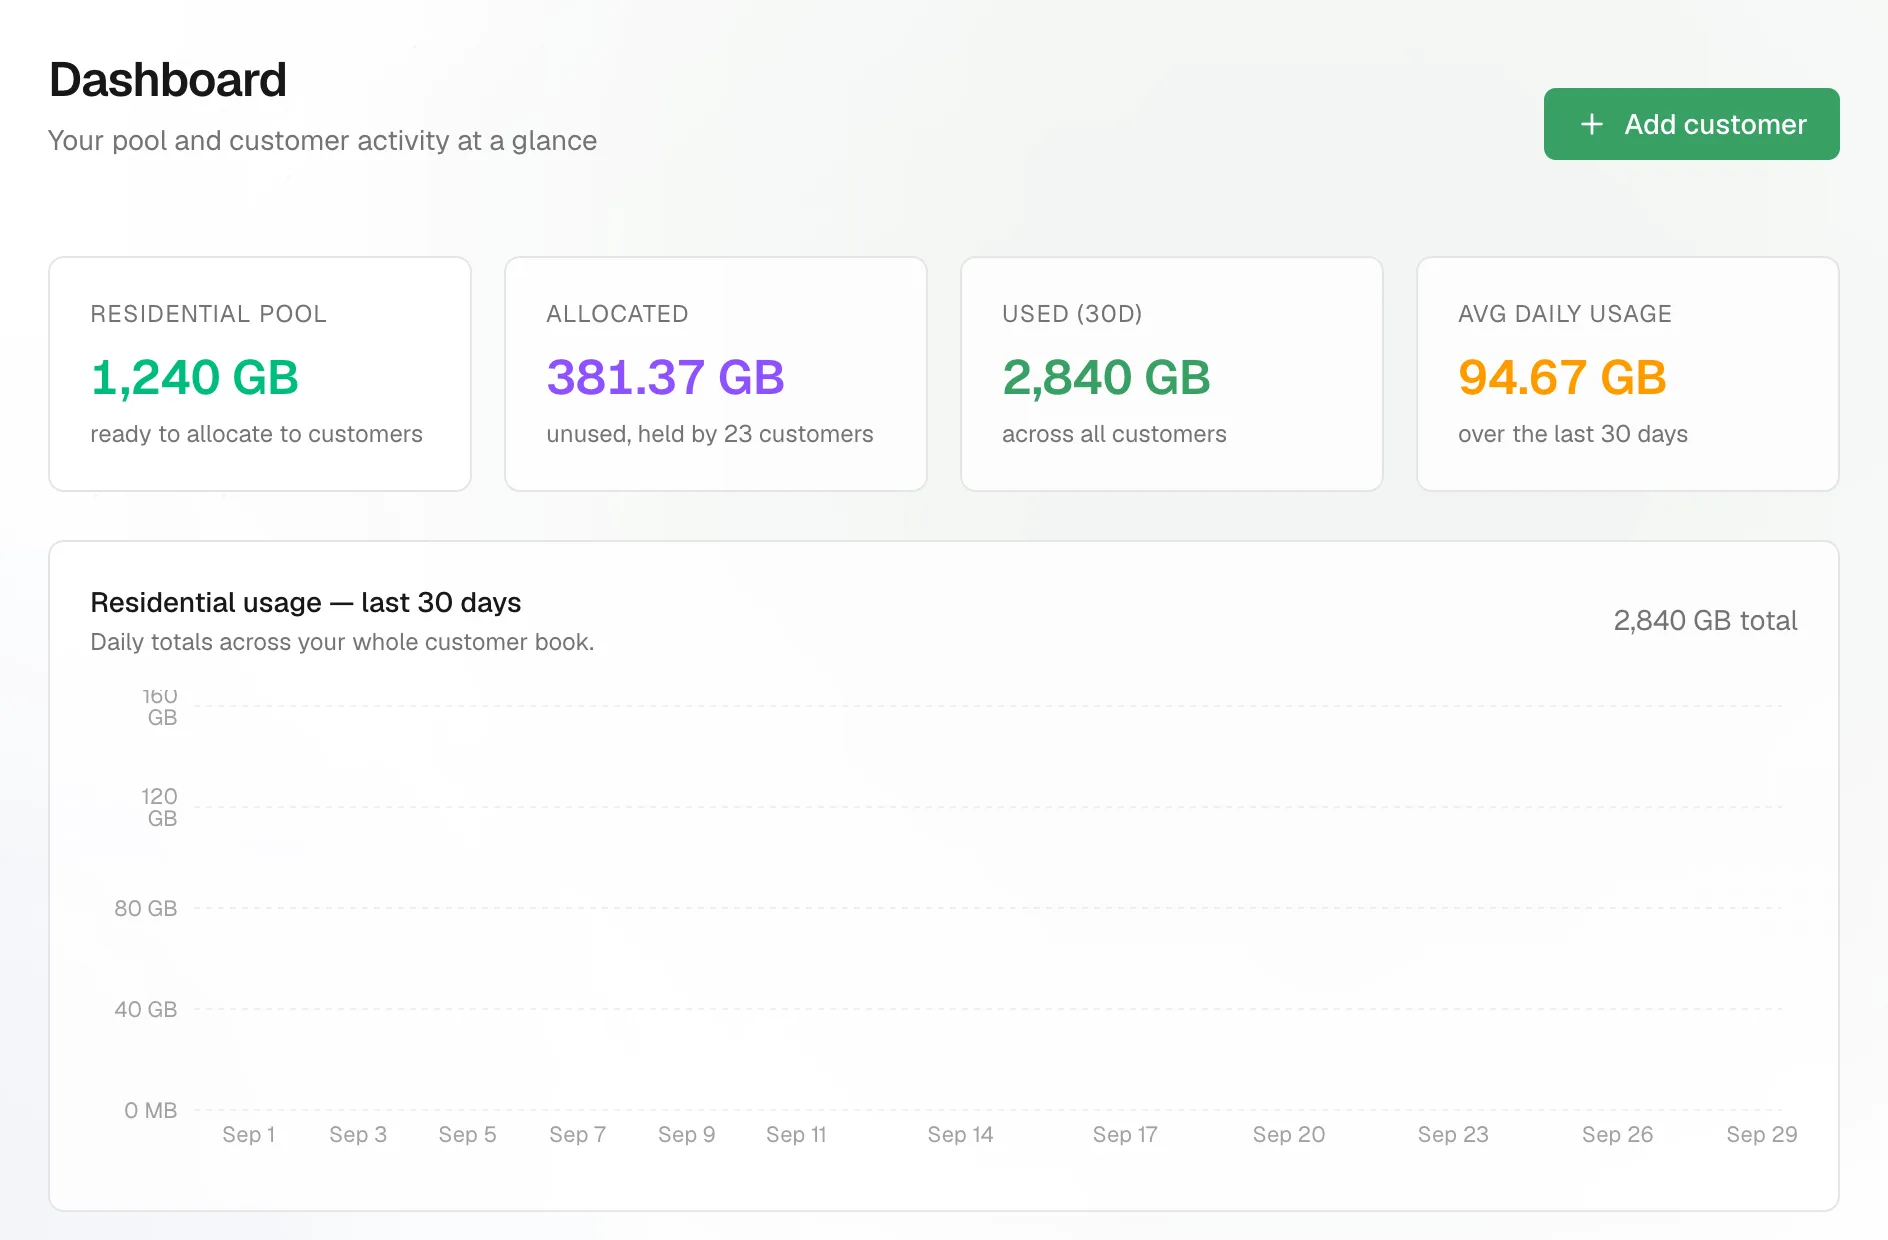Click 'Daily totals across your whole customer book.'
The image size is (1888, 1240).
[x=342, y=642]
